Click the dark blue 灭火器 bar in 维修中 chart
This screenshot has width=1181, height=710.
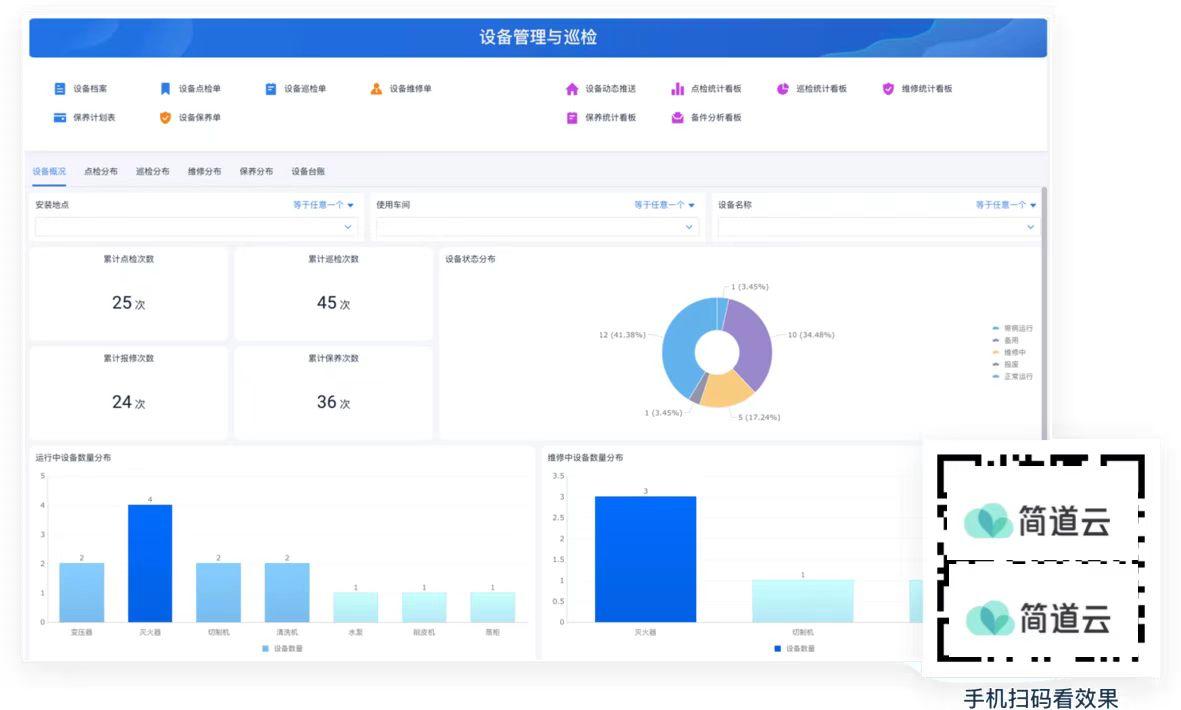point(645,559)
